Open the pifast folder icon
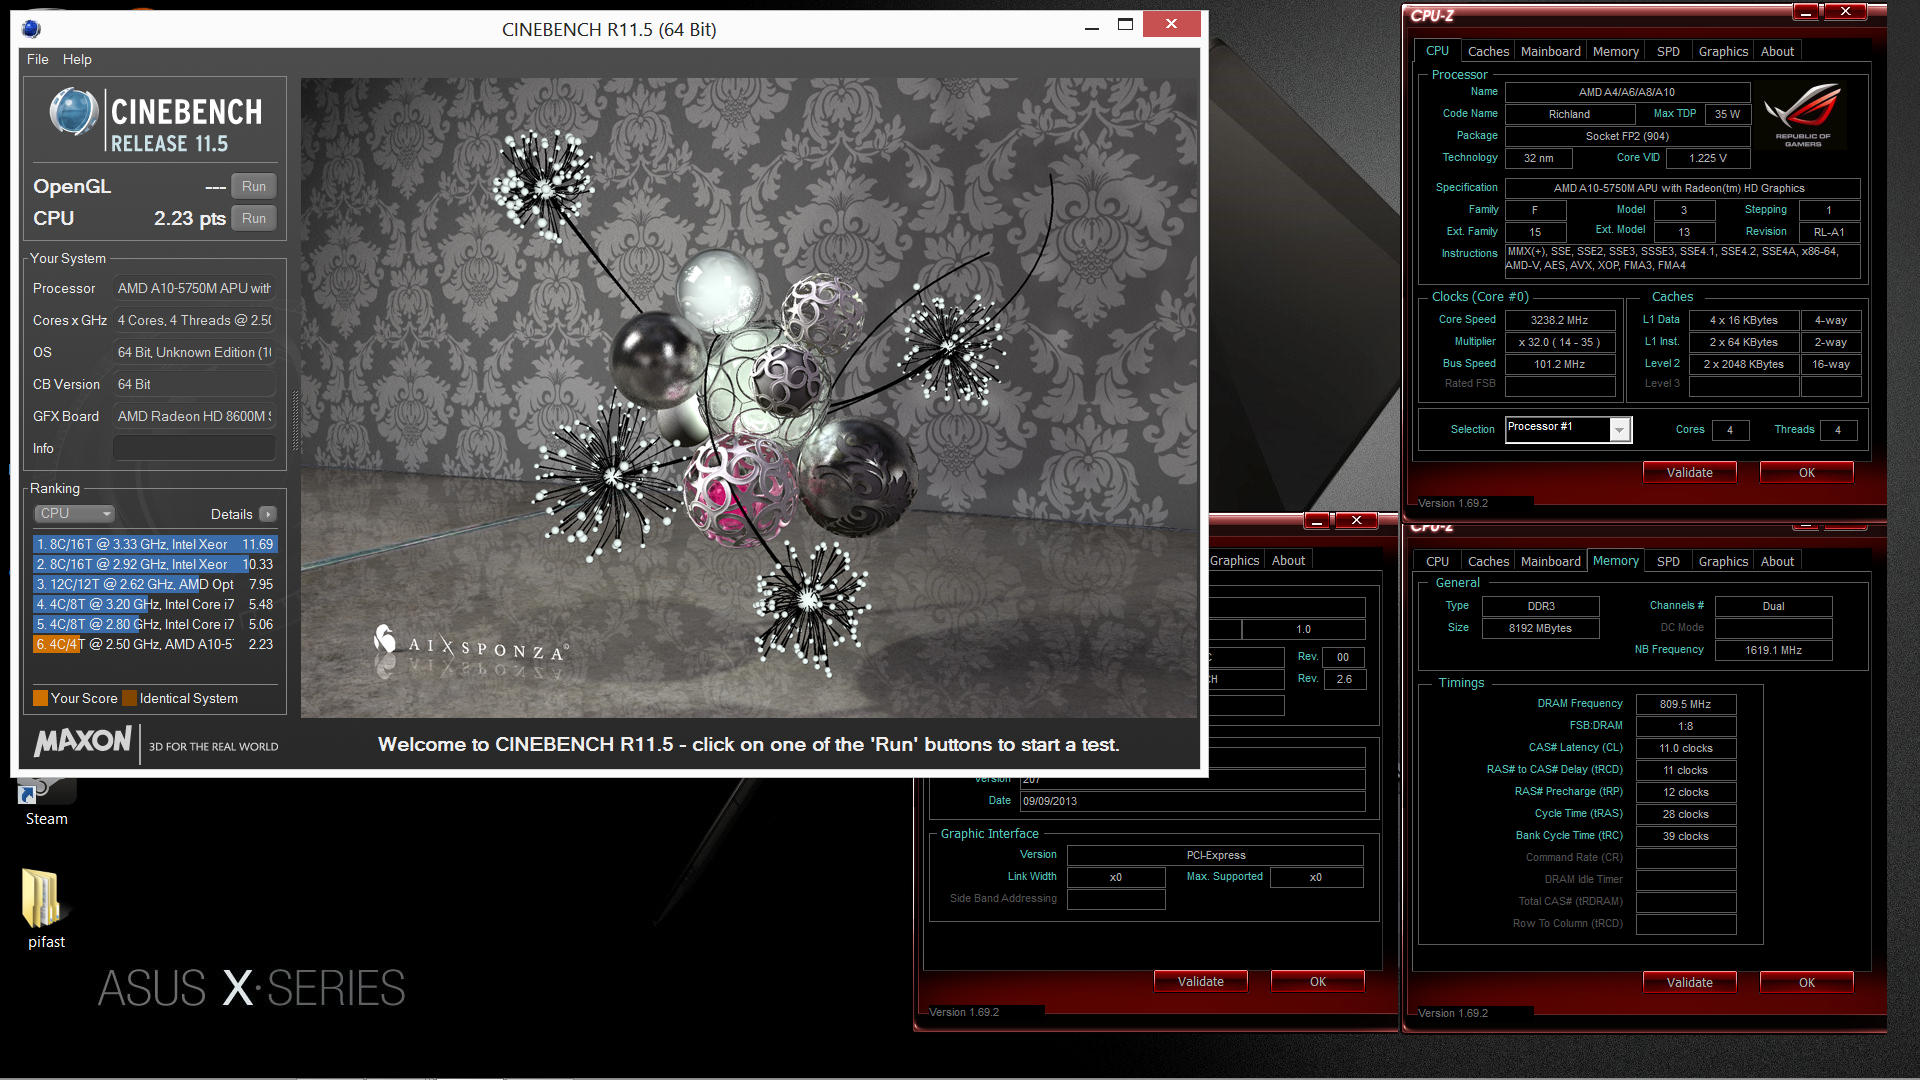The image size is (1920, 1080). point(46,908)
